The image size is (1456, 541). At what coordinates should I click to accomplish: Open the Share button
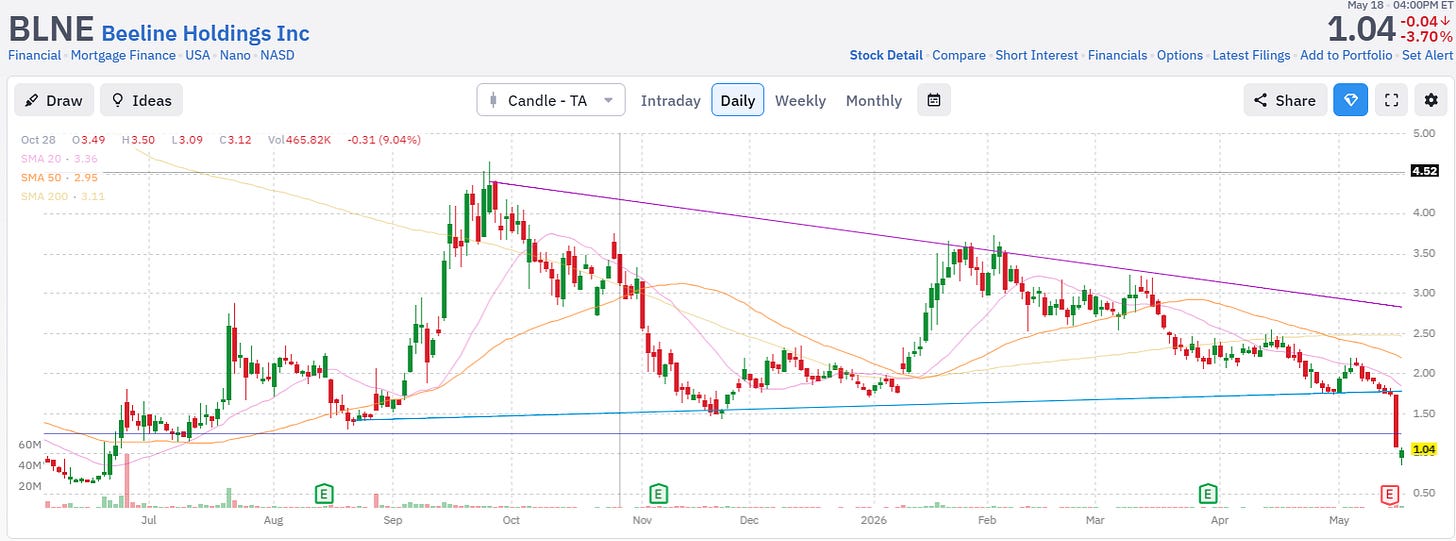tap(1286, 100)
